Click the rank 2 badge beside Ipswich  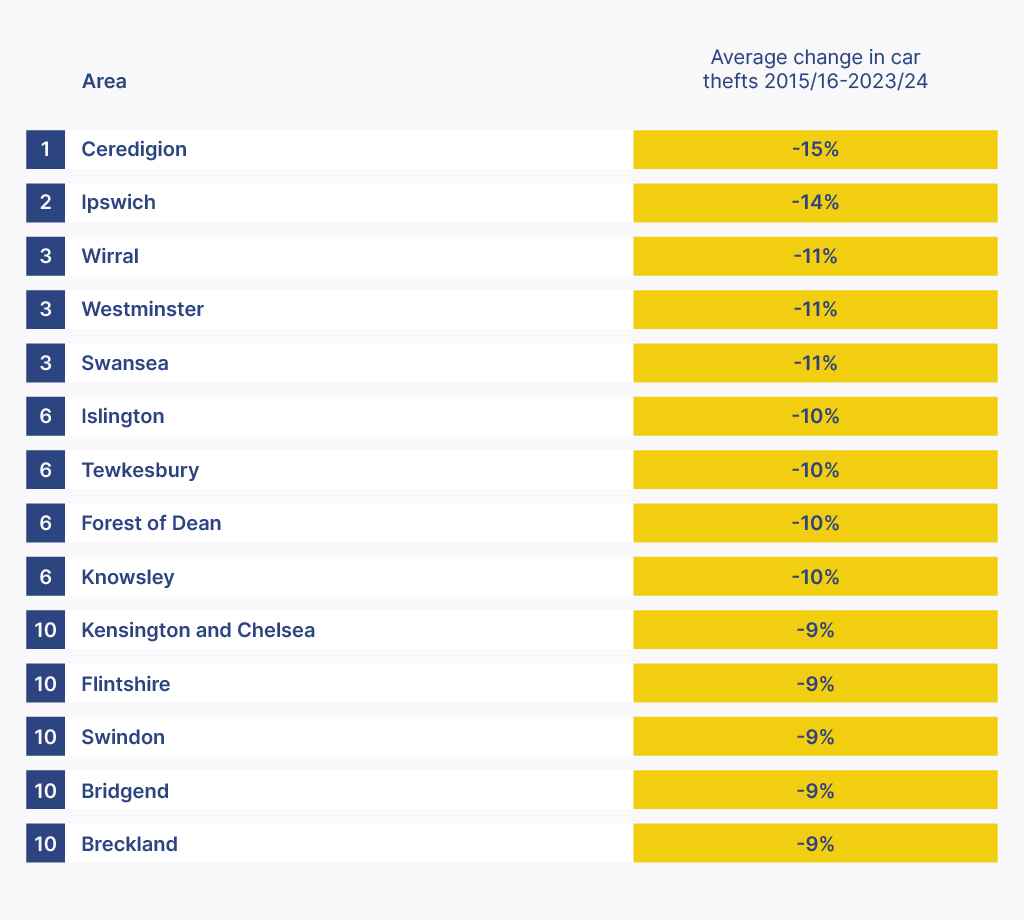tap(45, 202)
